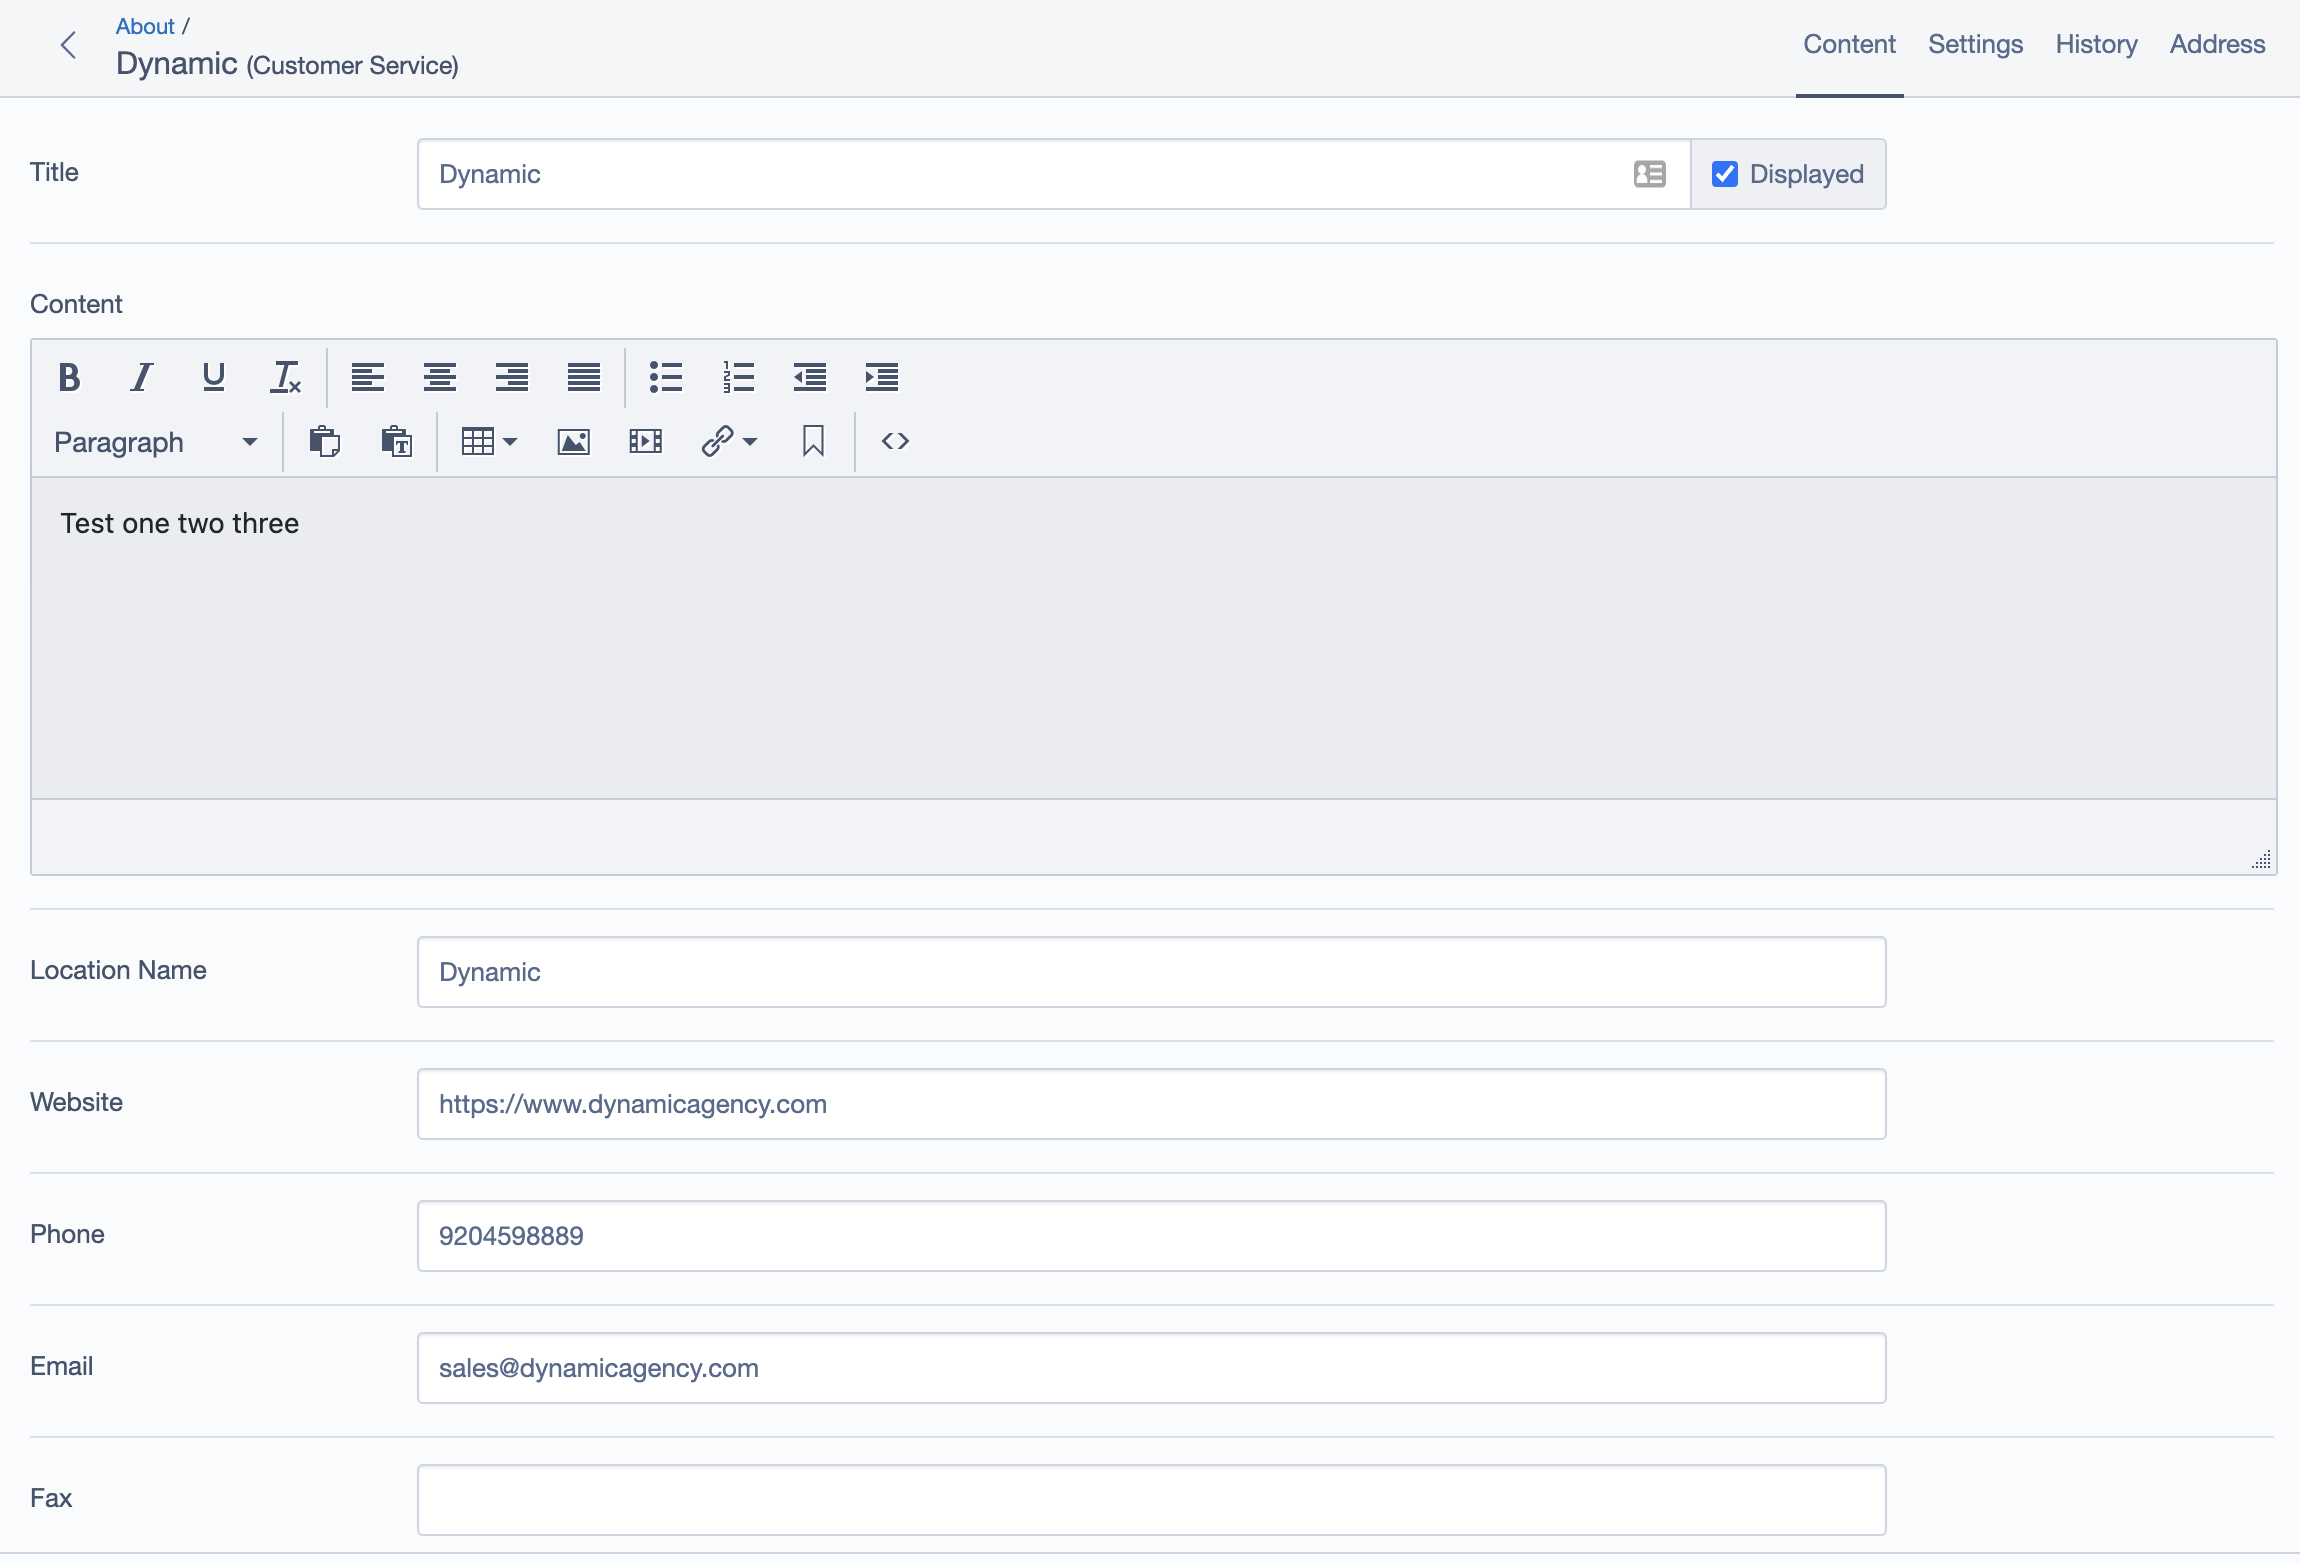Click the Bookmark insert icon
Image resolution: width=2300 pixels, height=1564 pixels.
813,440
